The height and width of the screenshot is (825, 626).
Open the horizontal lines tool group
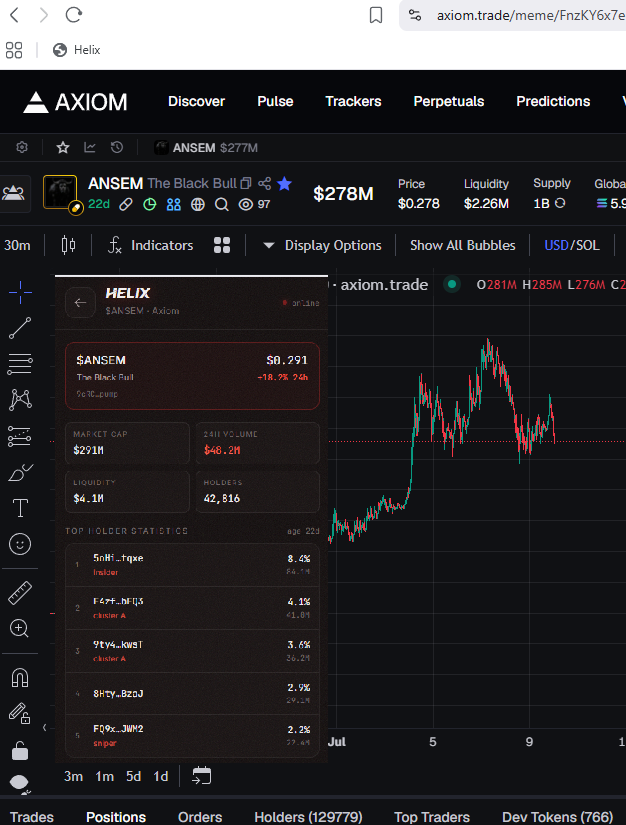pyautogui.click(x=20, y=364)
